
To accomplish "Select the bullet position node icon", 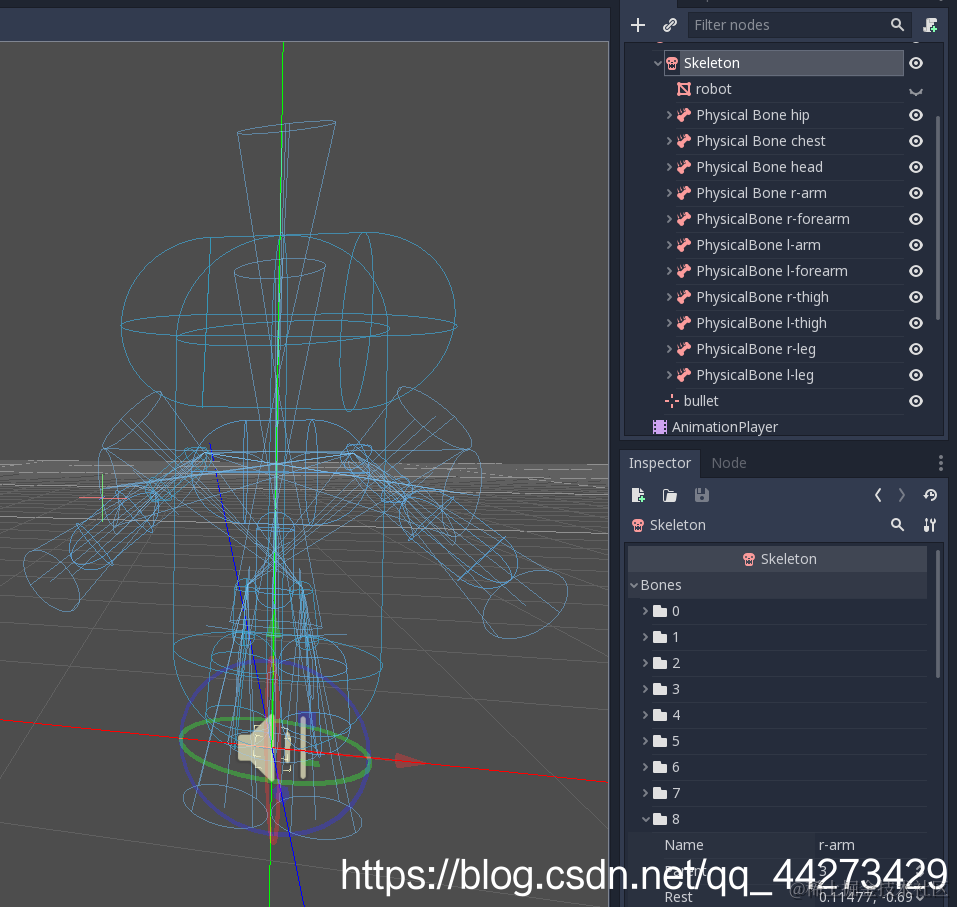I will pos(671,401).
